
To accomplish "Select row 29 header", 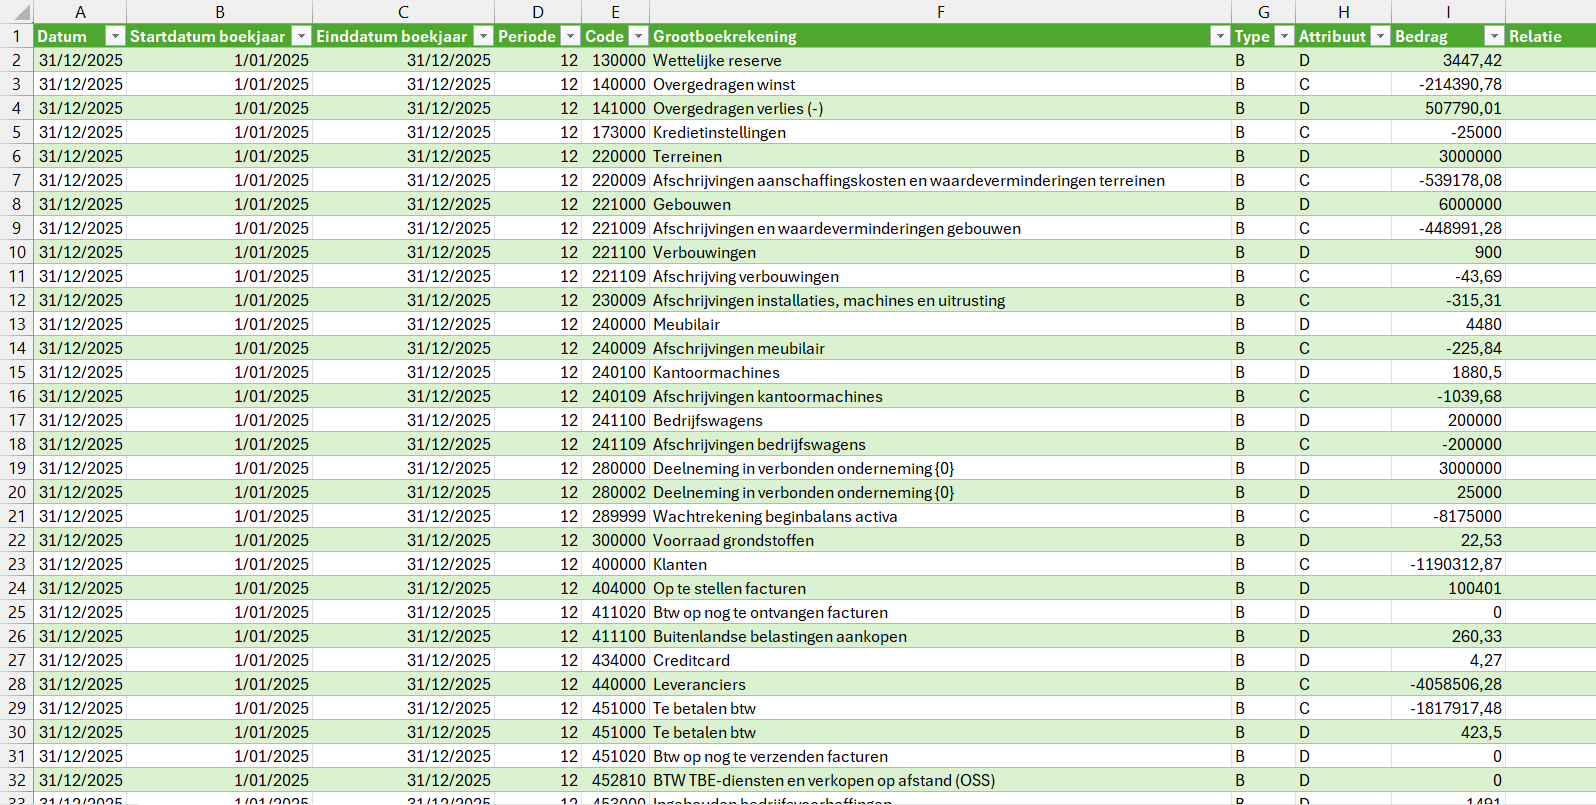I will [16, 708].
